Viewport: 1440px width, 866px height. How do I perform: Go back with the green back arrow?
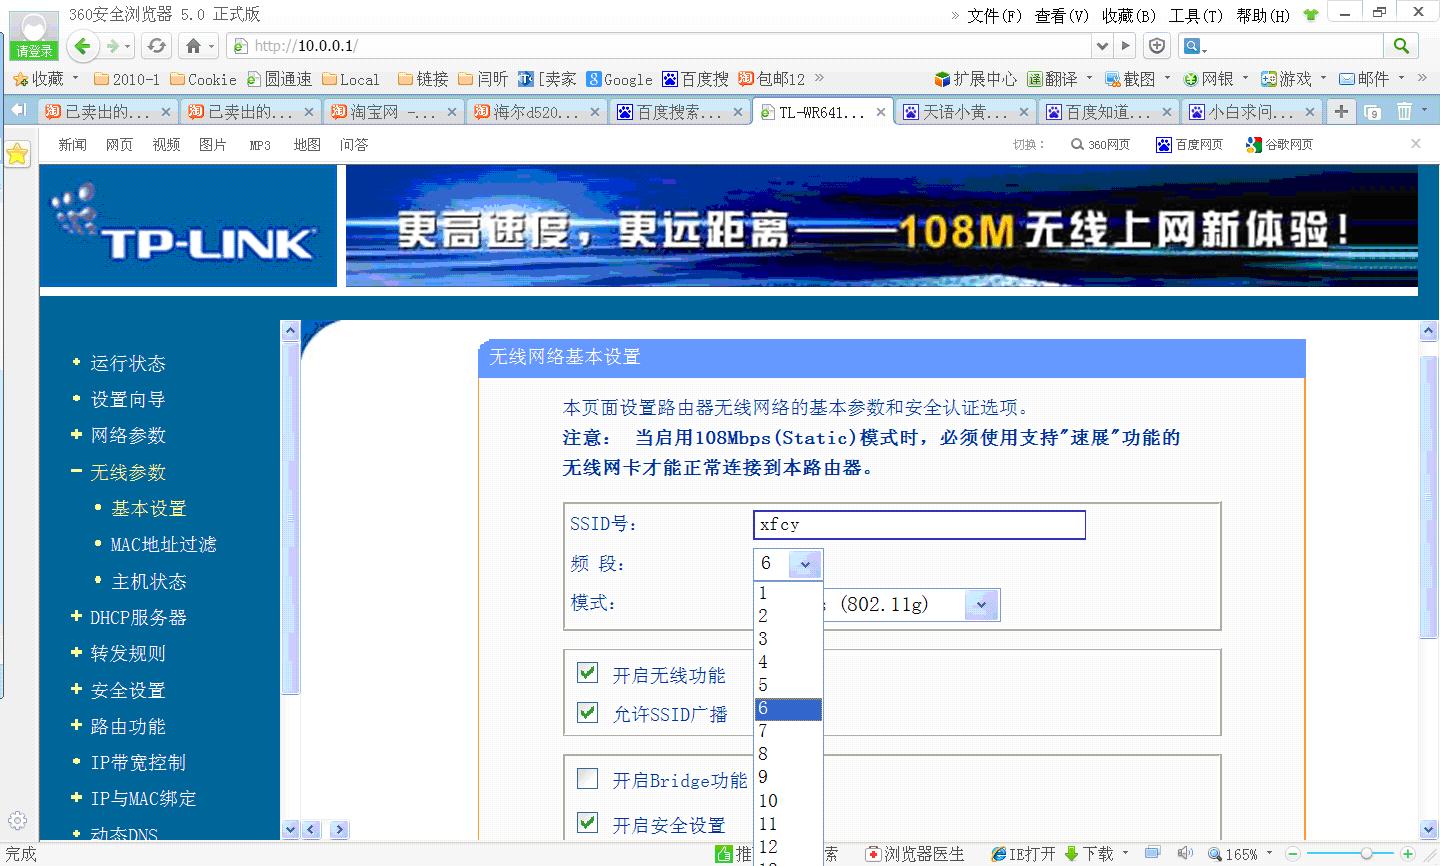[x=83, y=46]
